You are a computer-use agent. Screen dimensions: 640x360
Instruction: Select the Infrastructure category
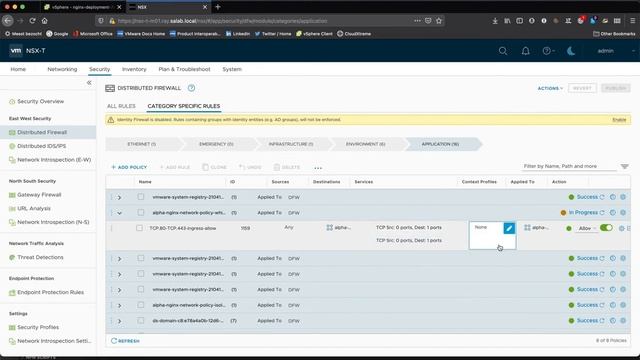(291, 144)
